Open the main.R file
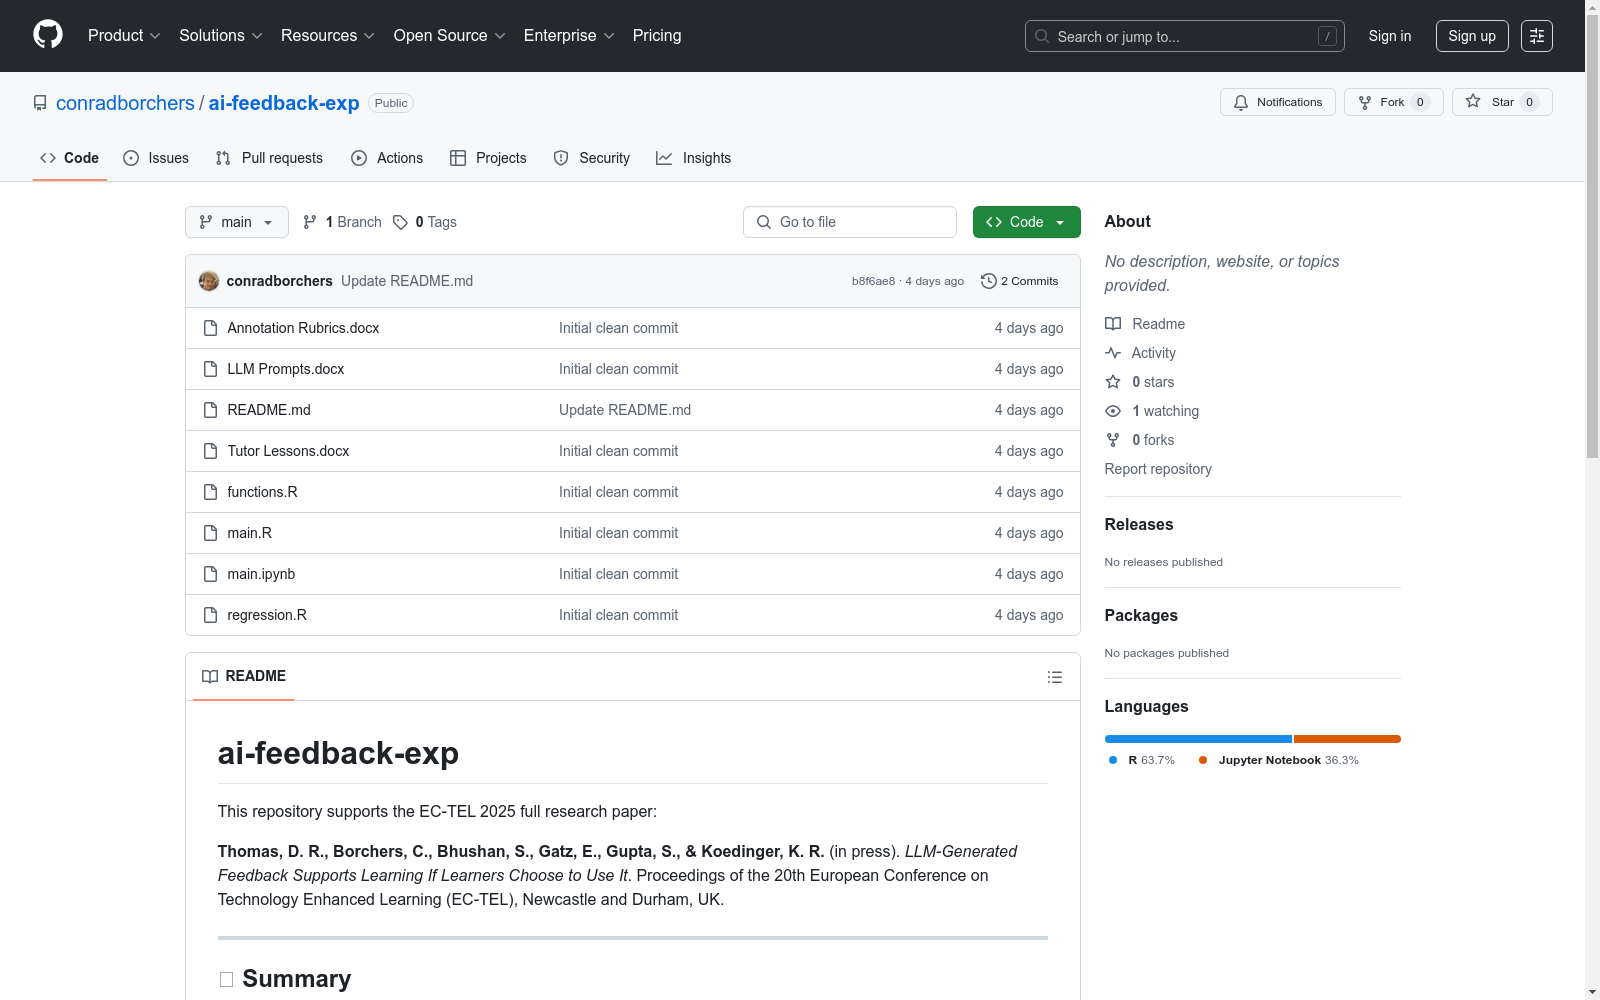Viewport: 1600px width, 1000px height. click(x=249, y=533)
